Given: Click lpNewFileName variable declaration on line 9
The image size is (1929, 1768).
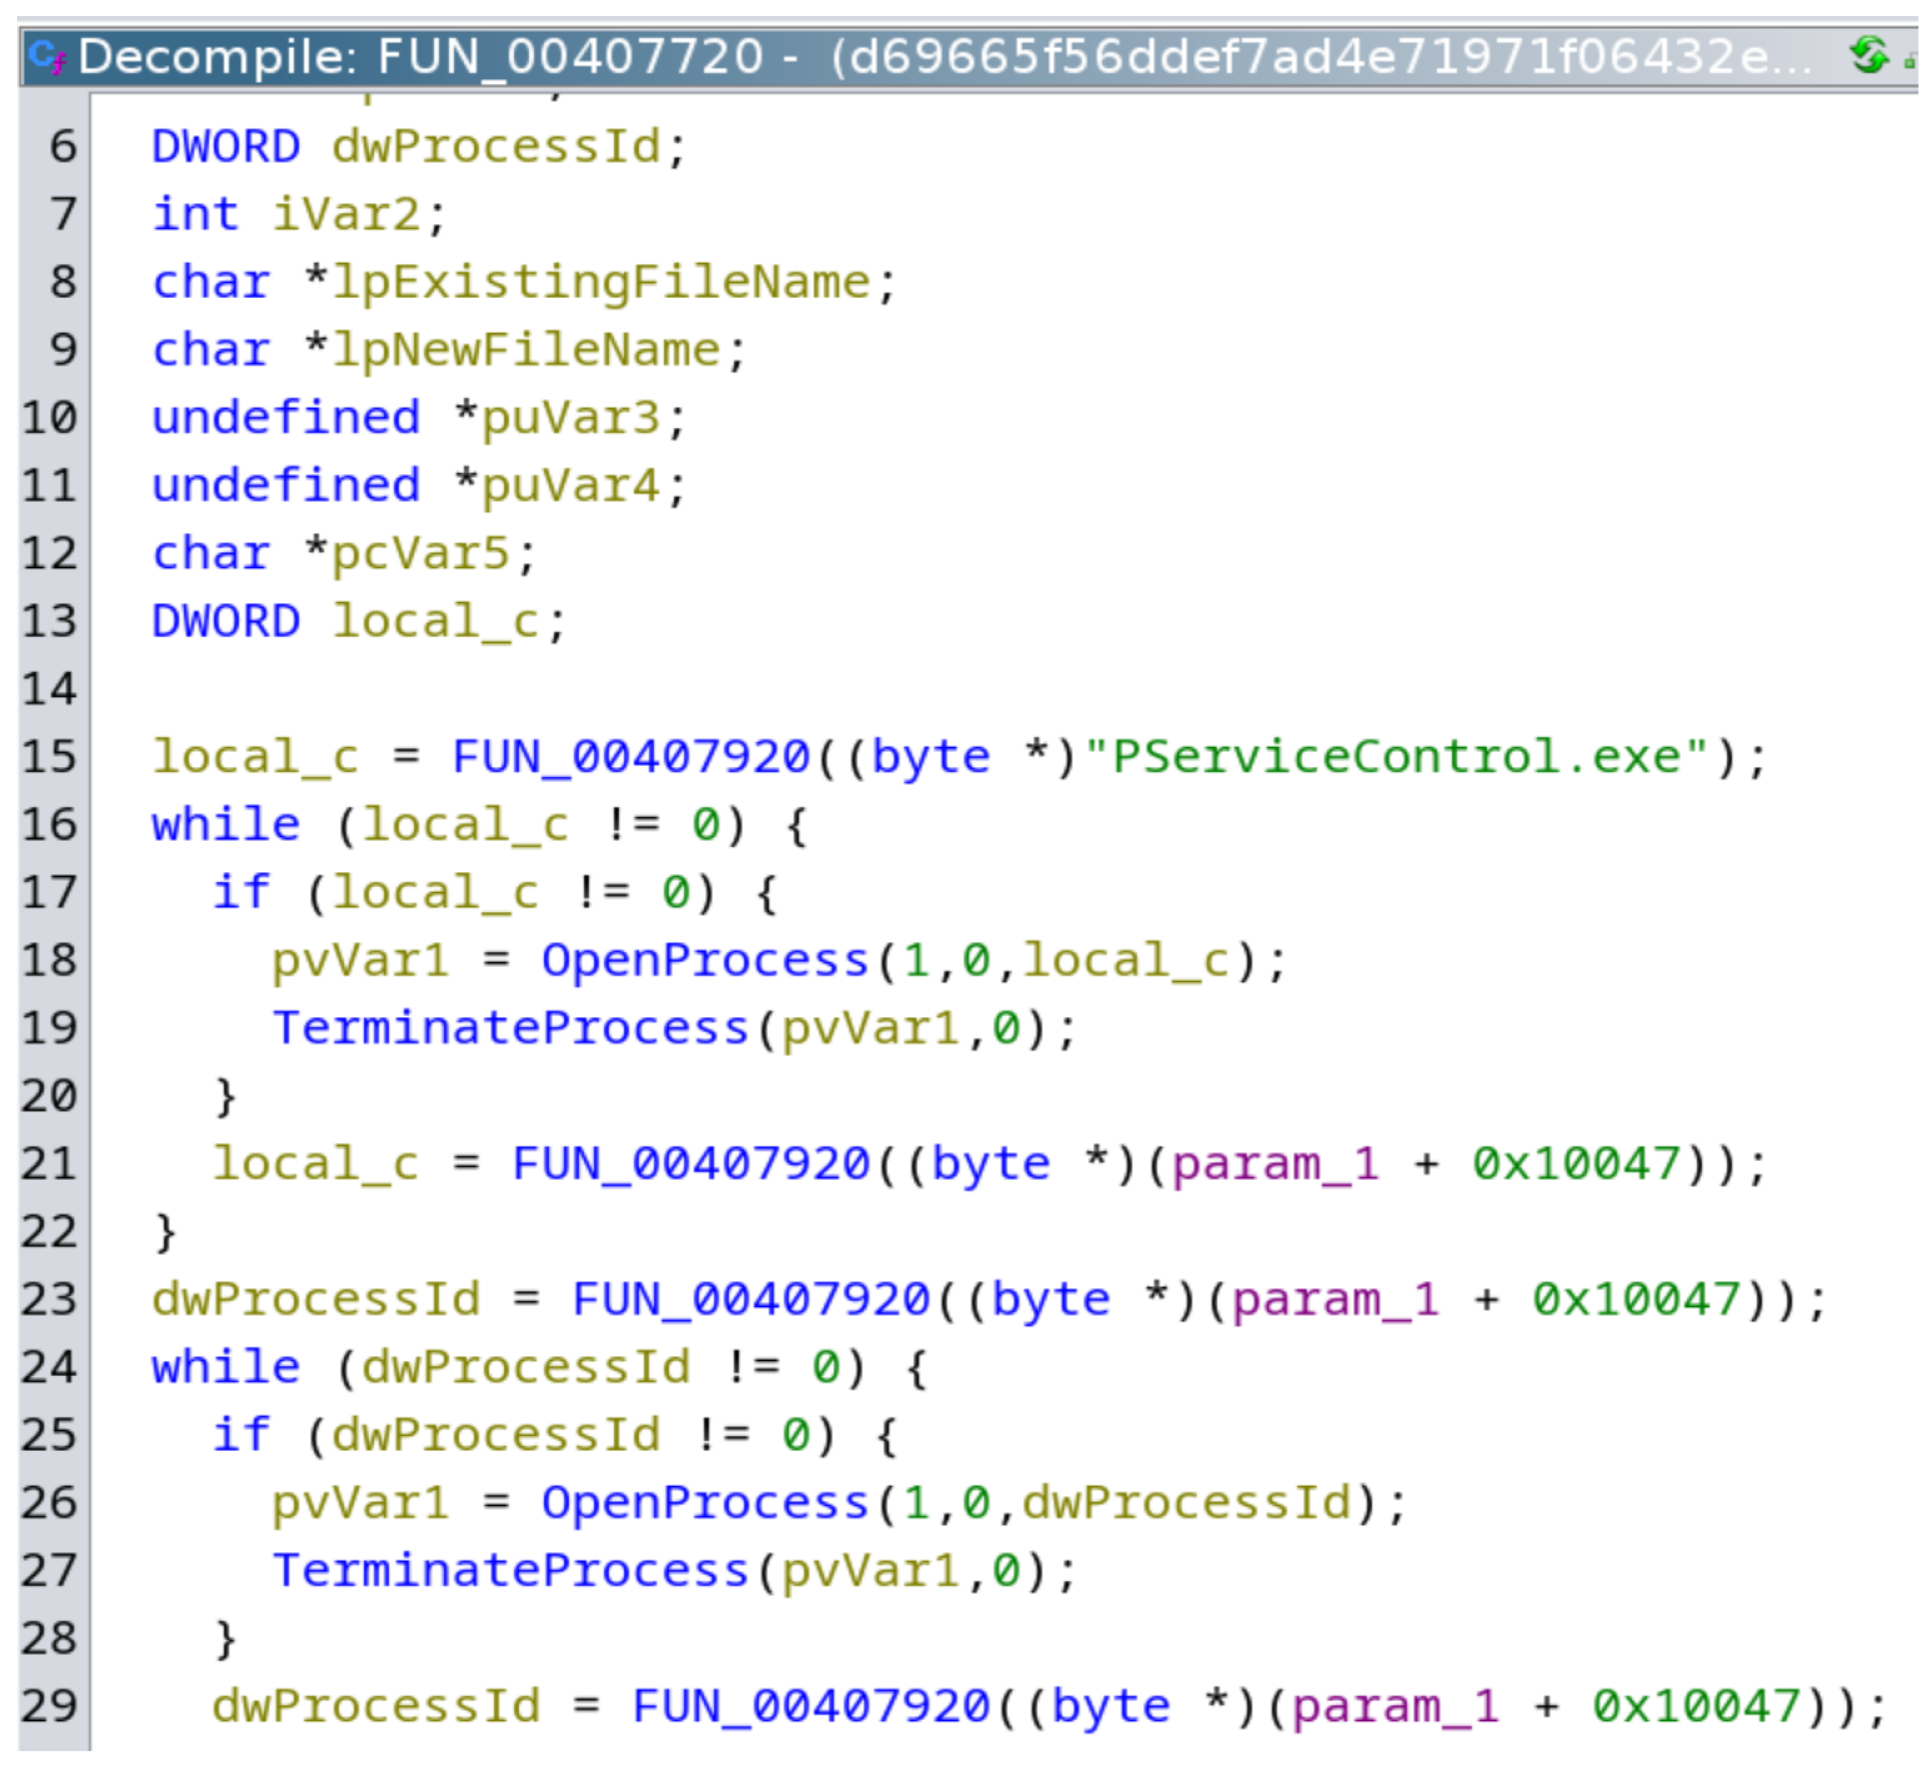Looking at the screenshot, I should [525, 351].
